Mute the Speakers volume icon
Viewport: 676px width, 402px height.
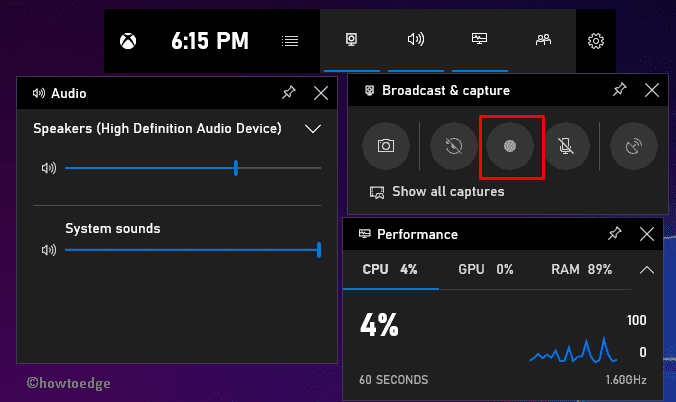click(49, 168)
